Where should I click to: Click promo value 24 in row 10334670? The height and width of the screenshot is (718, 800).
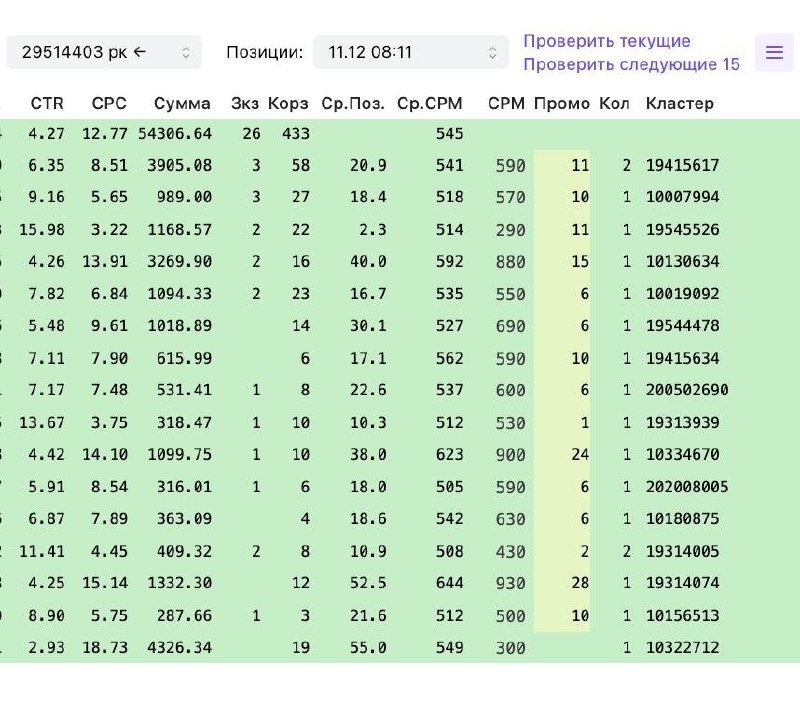click(x=580, y=454)
